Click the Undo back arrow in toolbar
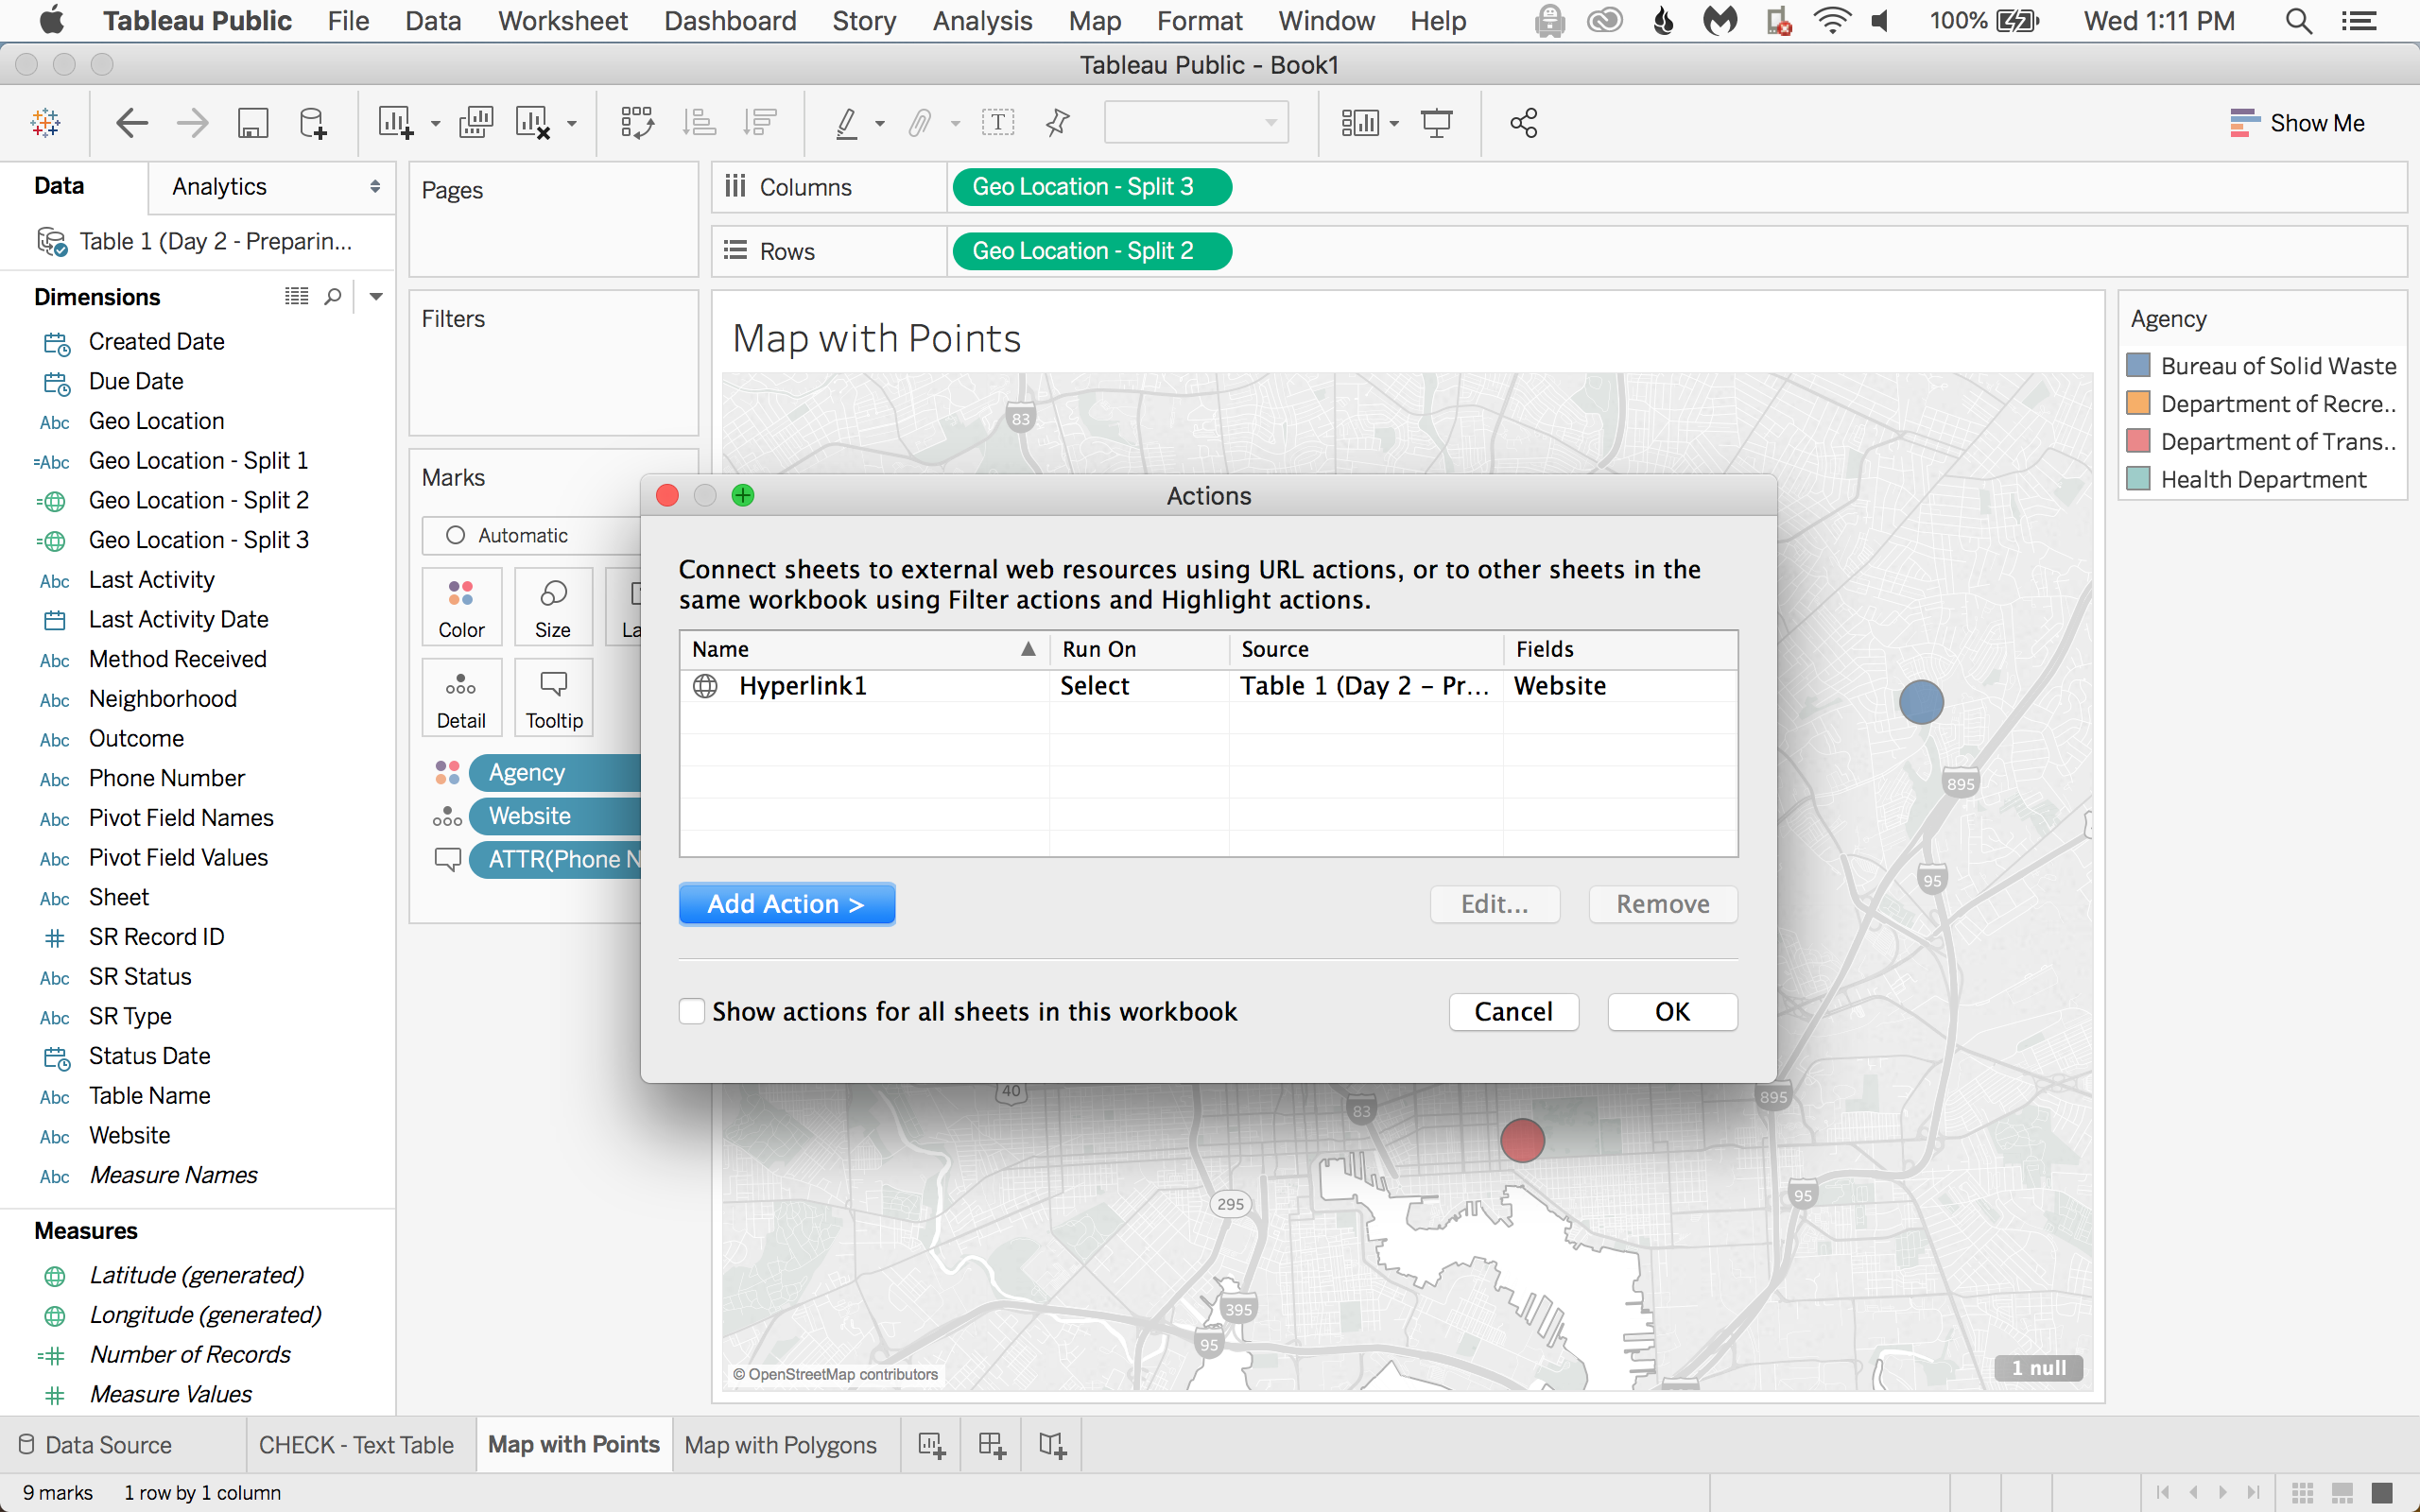 click(x=132, y=123)
